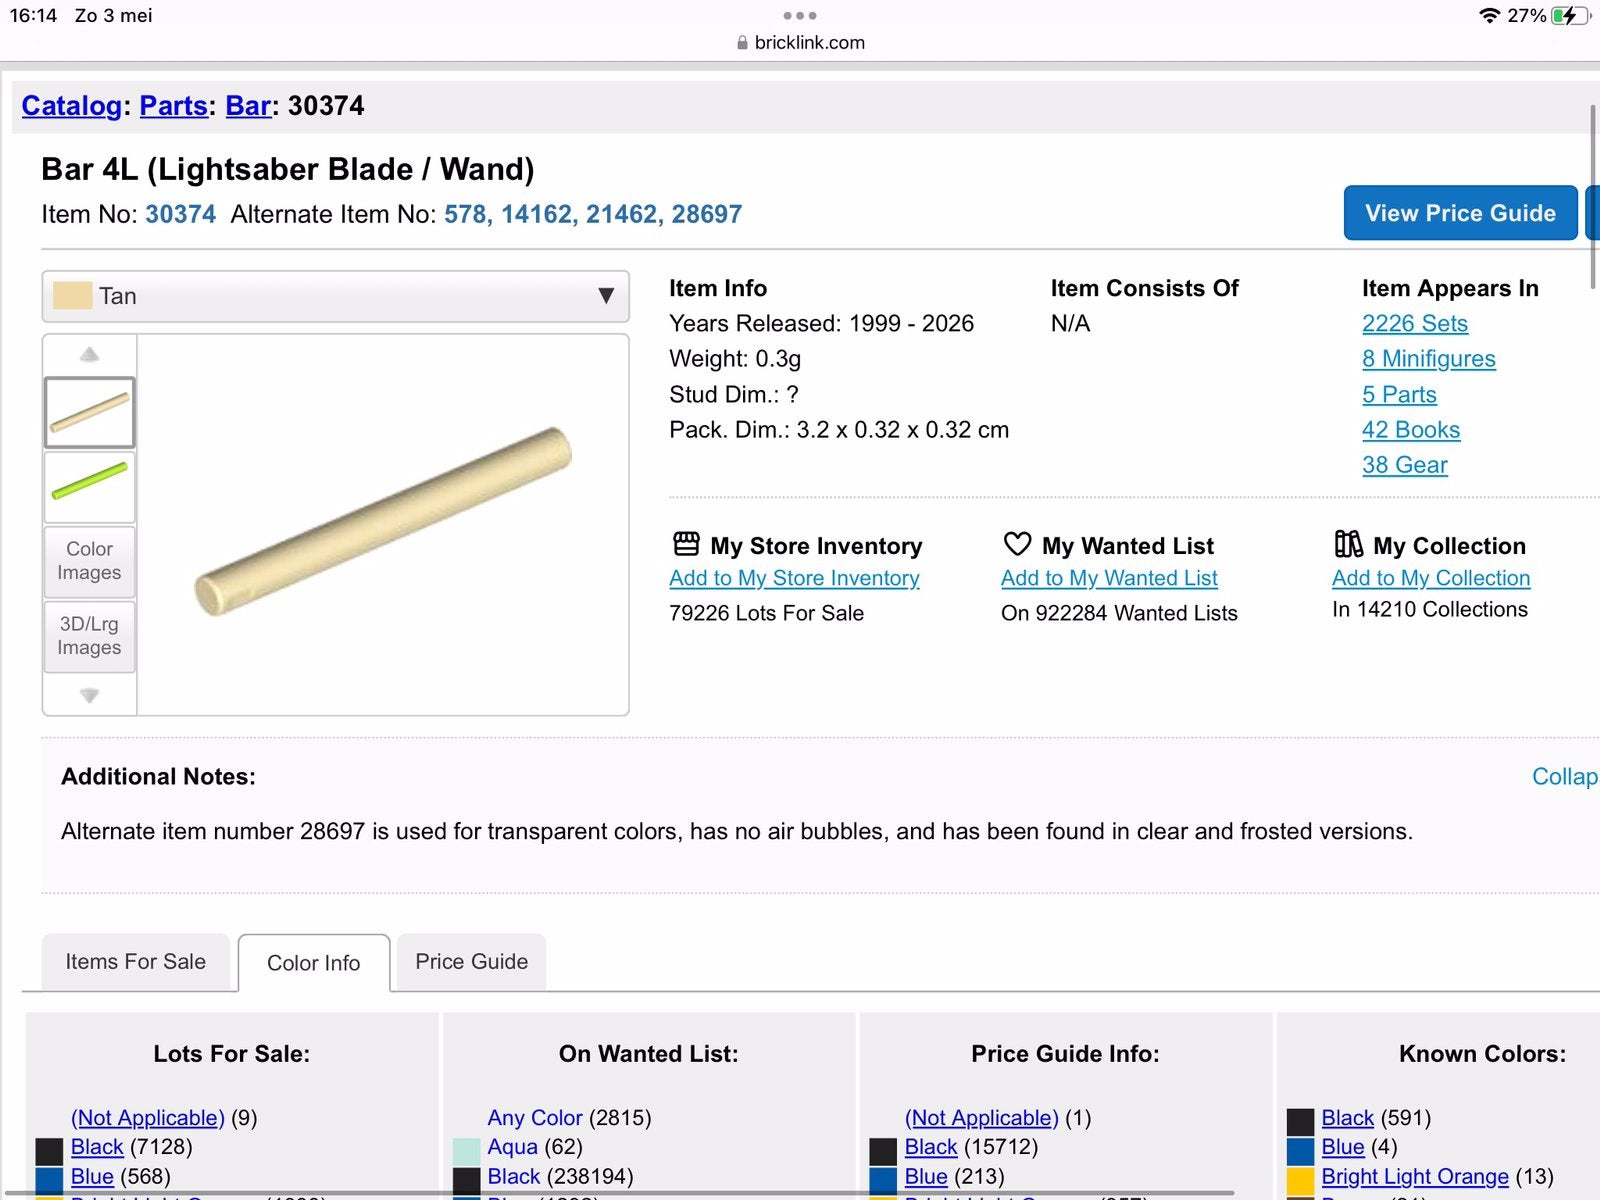This screenshot has width=1600, height=1200.
Task: Open the 8 Minifigures link
Action: (x=1429, y=358)
